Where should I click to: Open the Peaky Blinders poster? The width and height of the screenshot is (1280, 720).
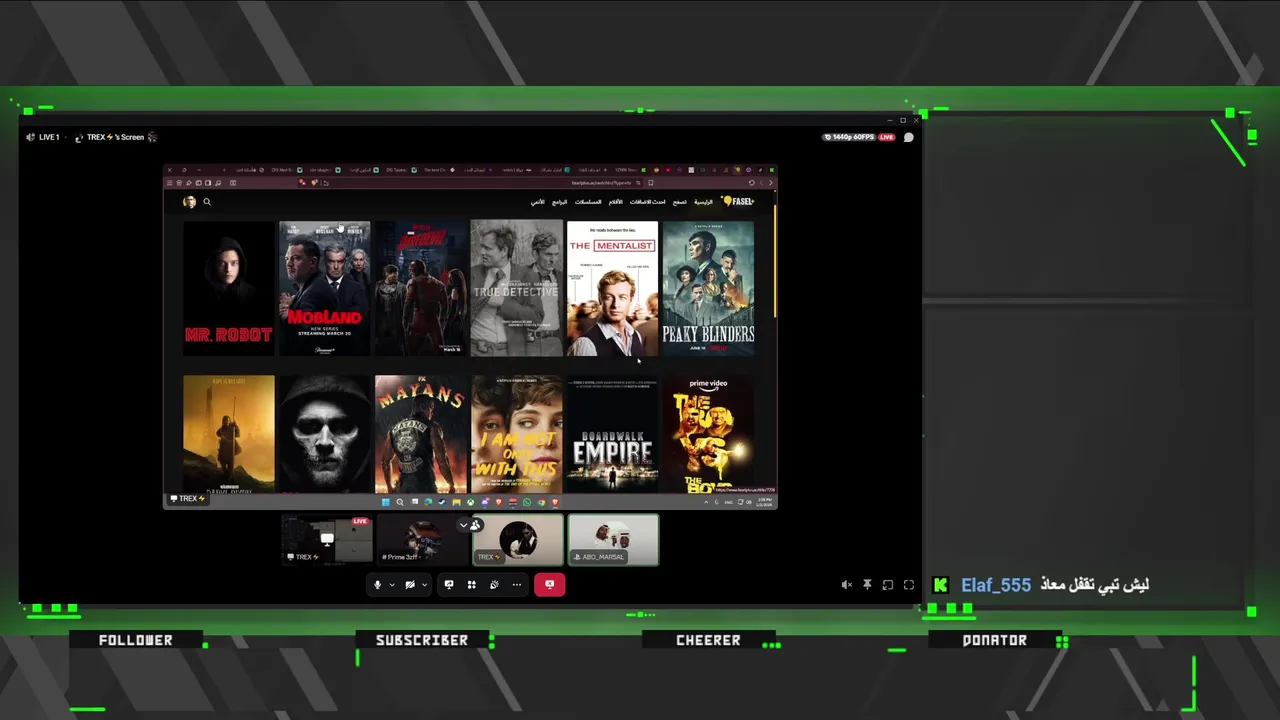[708, 288]
